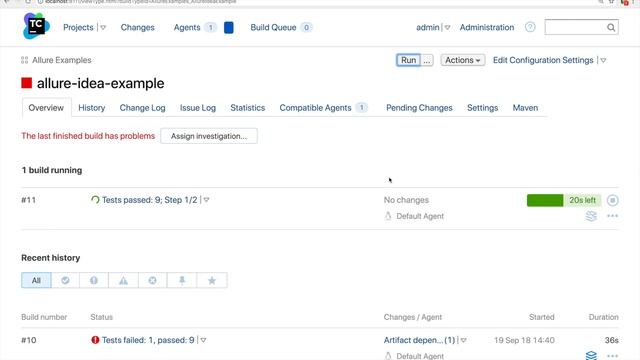Filter history by warning triangle builds
Viewport: 640px width, 360px height.
123,280
